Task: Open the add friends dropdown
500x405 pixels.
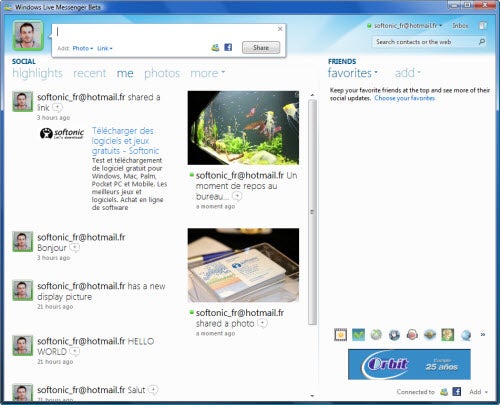Action: pyautogui.click(x=408, y=73)
